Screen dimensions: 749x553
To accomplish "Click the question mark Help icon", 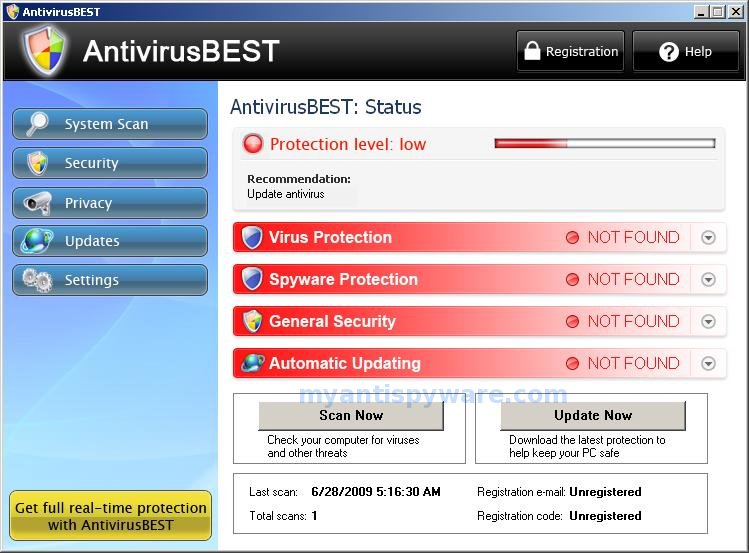I will pos(668,52).
